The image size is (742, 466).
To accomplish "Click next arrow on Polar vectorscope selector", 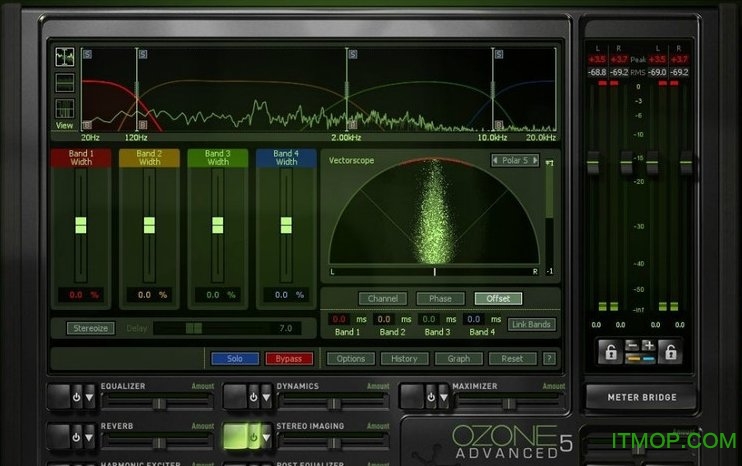I will (x=535, y=160).
